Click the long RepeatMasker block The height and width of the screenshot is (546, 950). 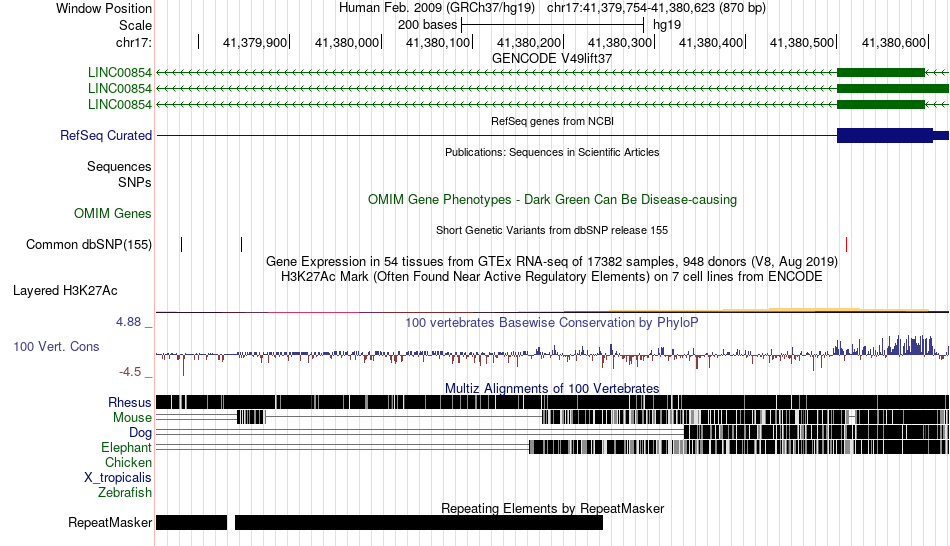pyautogui.click(x=419, y=522)
